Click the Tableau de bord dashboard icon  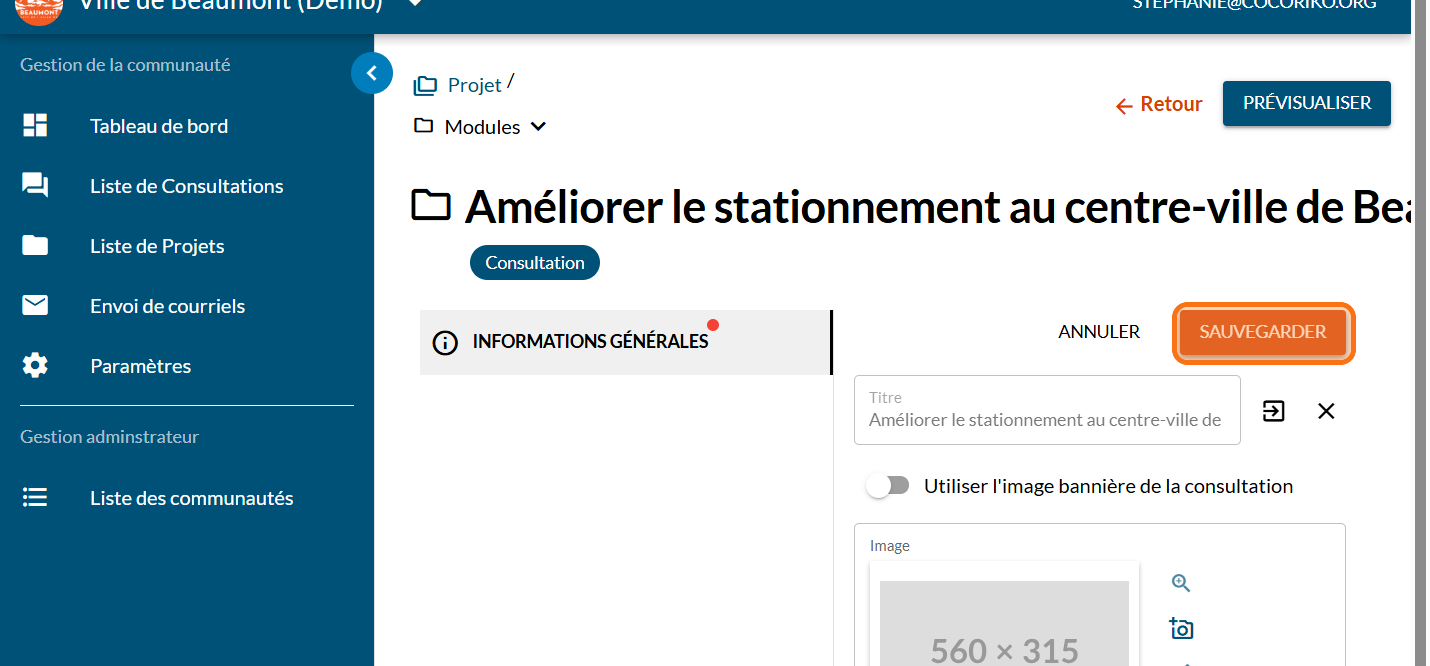pos(35,126)
